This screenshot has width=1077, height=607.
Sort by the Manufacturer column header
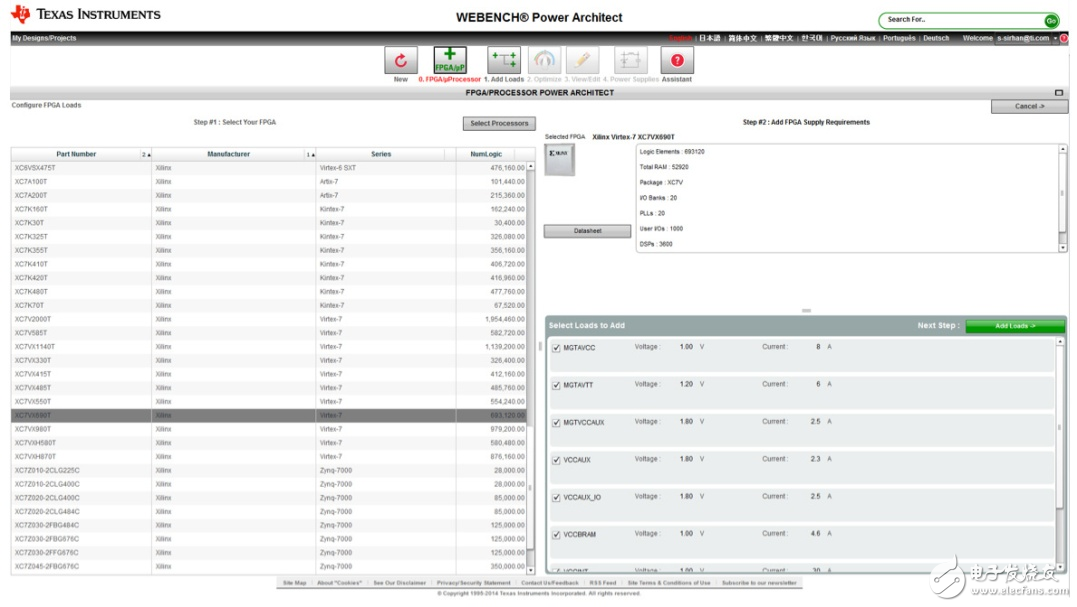229,154
